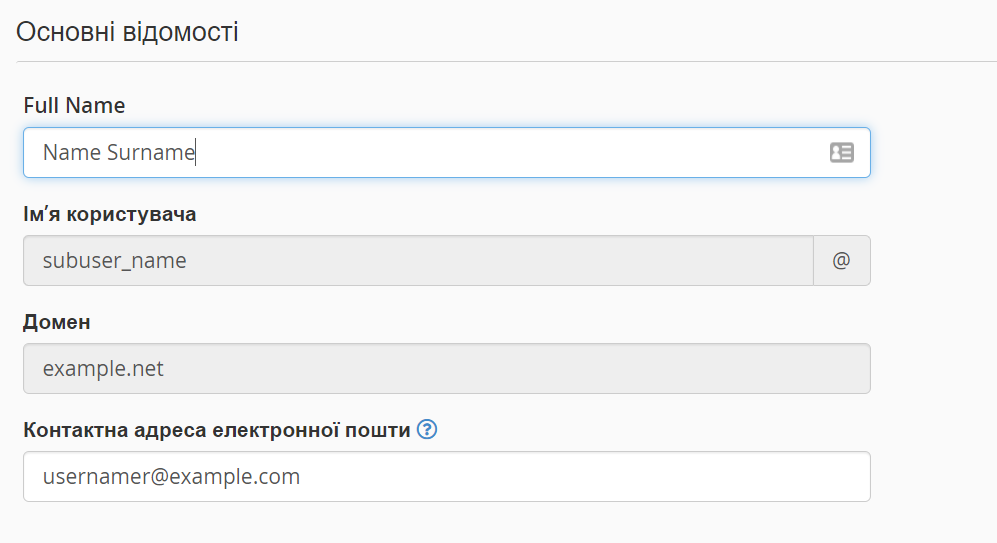
Task: Focus the Full Name input field
Action: point(445,152)
